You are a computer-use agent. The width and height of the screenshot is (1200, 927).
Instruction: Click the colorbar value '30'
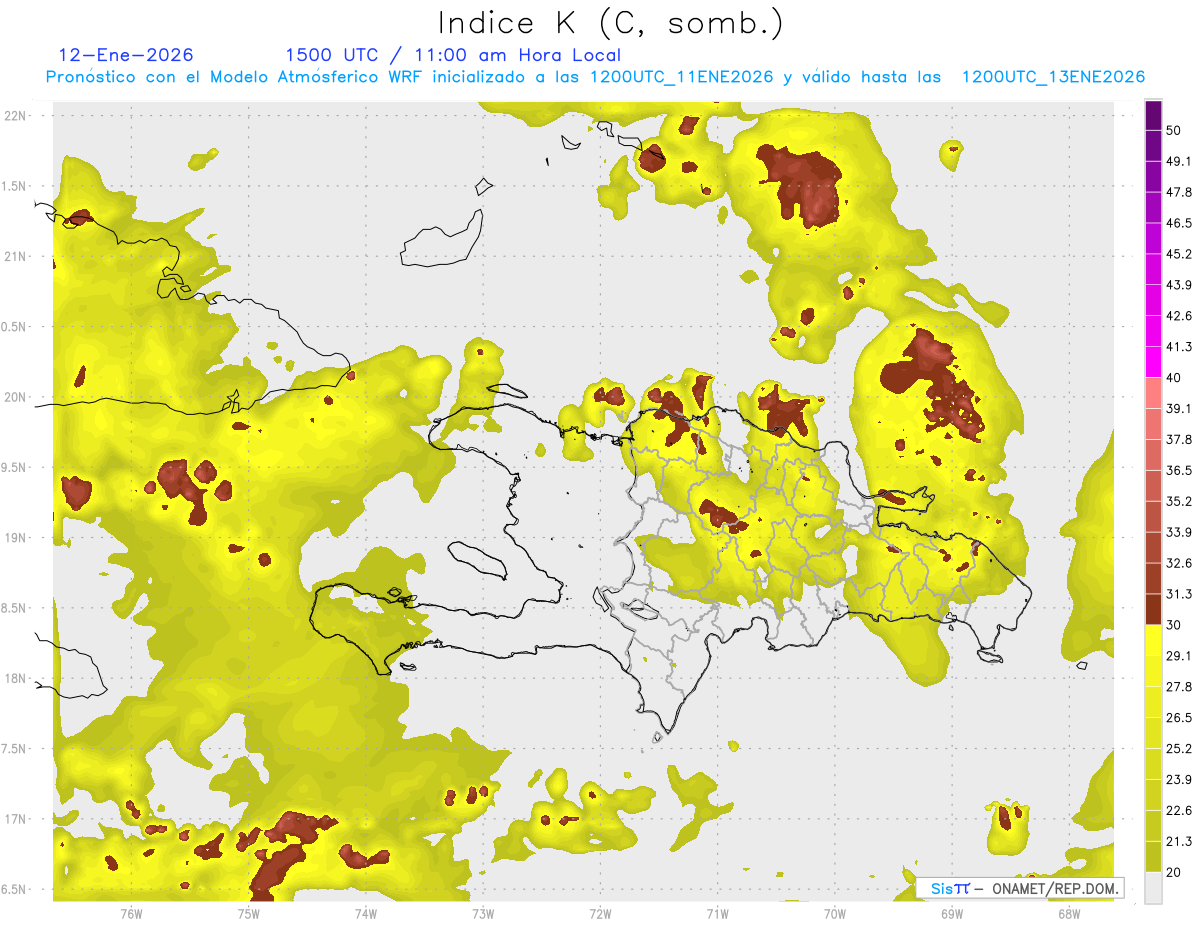pos(1174,625)
